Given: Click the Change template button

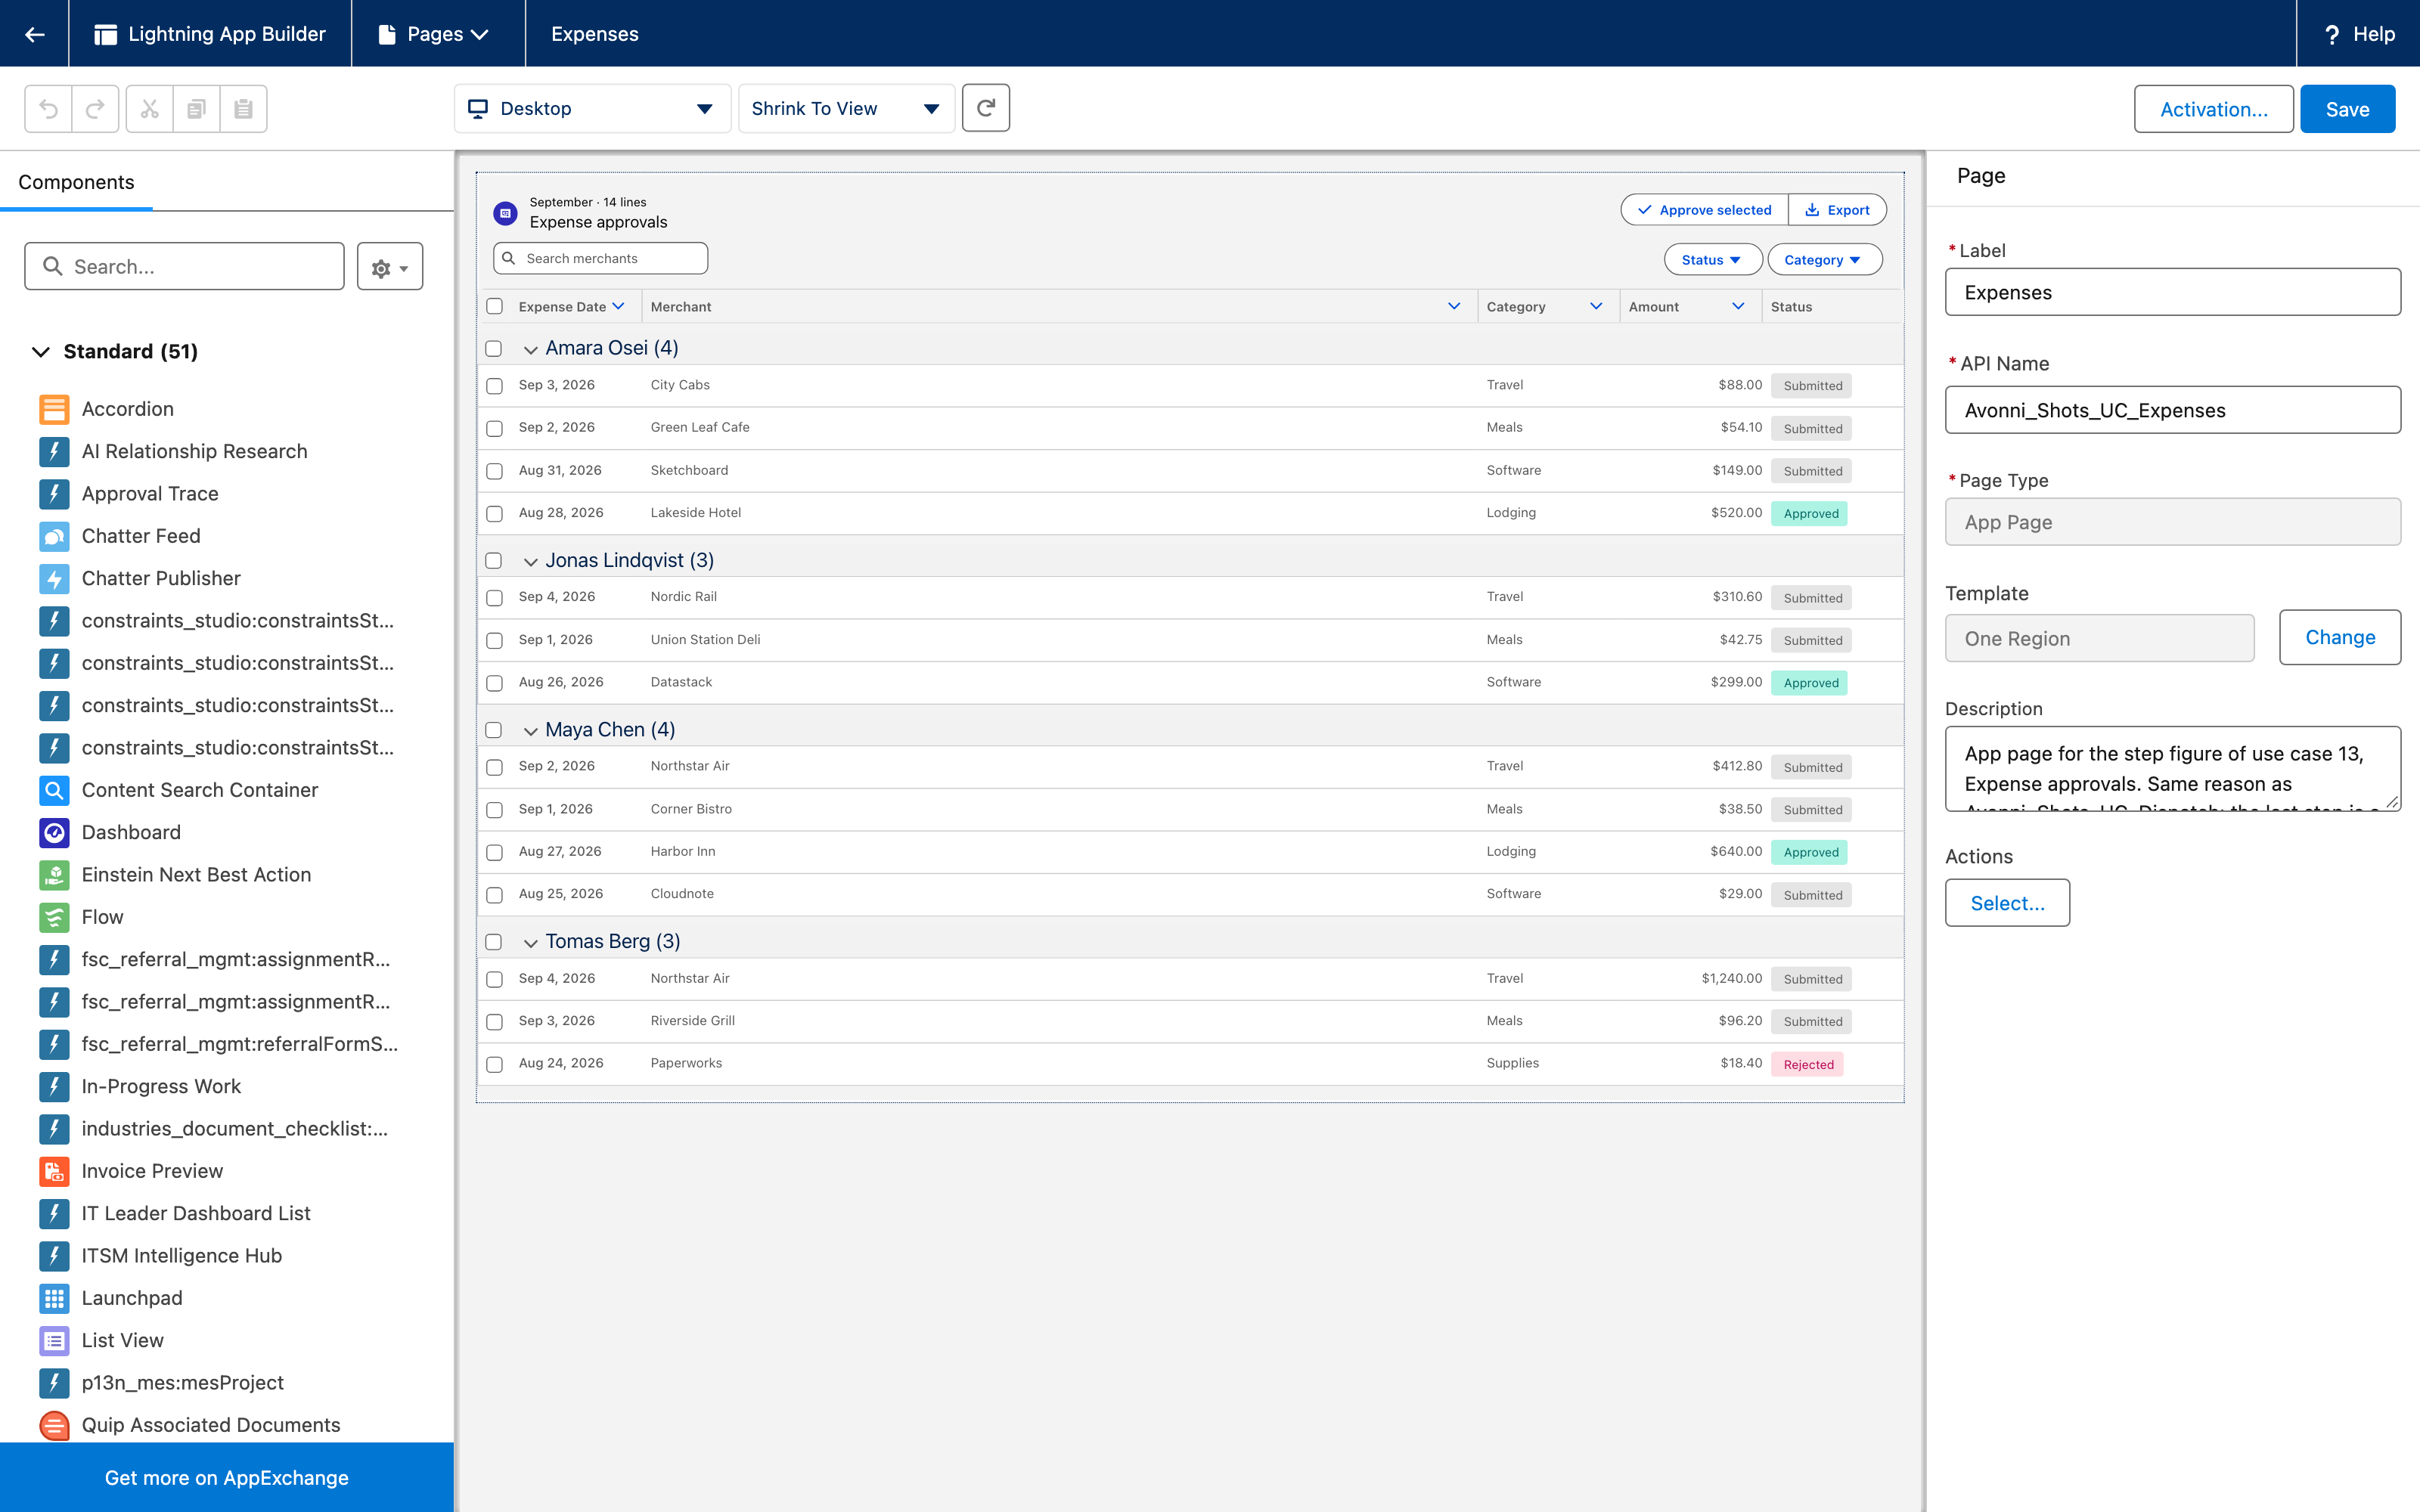Looking at the screenshot, I should (2340, 637).
